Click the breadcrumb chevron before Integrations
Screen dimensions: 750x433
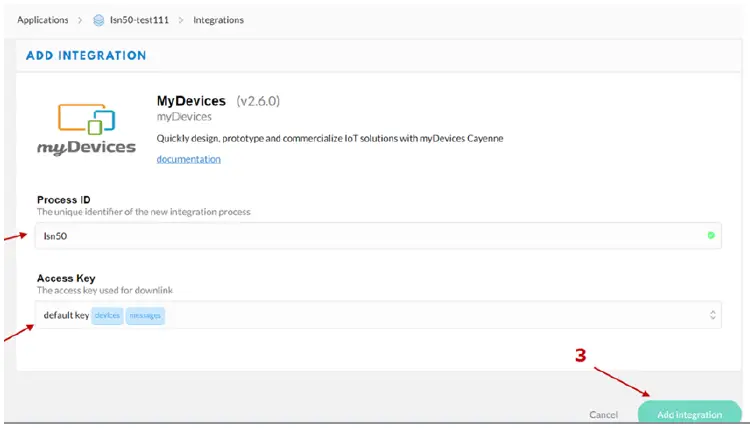tap(181, 20)
